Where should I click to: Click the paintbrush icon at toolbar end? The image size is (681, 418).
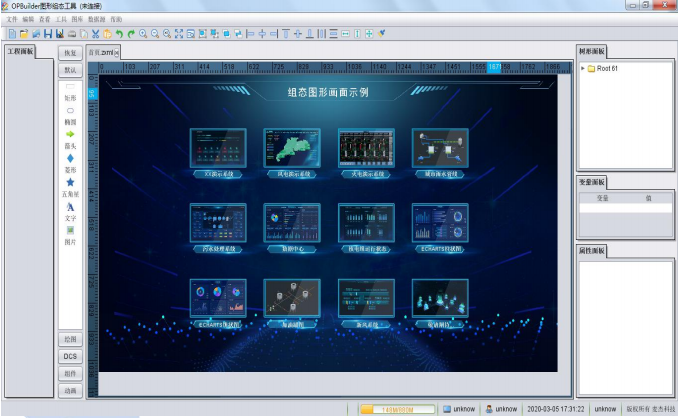(381, 33)
